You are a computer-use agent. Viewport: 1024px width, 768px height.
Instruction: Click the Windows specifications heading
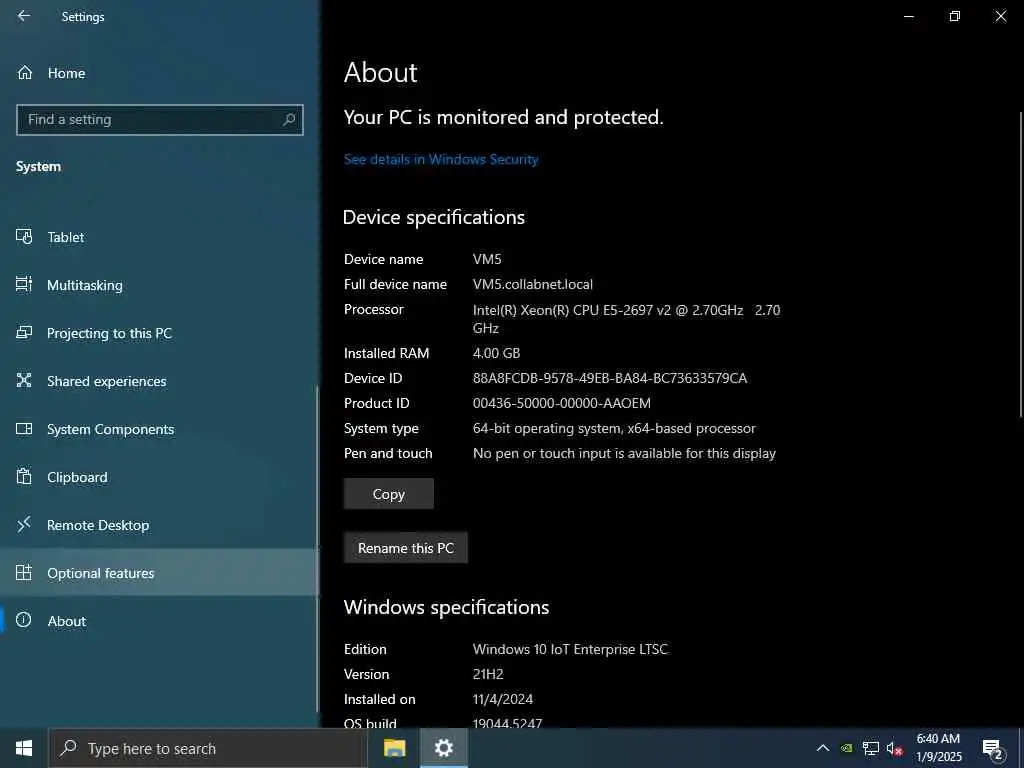click(446, 607)
